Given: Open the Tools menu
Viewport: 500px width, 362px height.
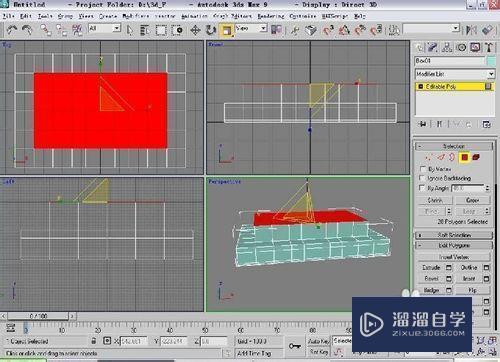Looking at the screenshot, I should pos(45,16).
